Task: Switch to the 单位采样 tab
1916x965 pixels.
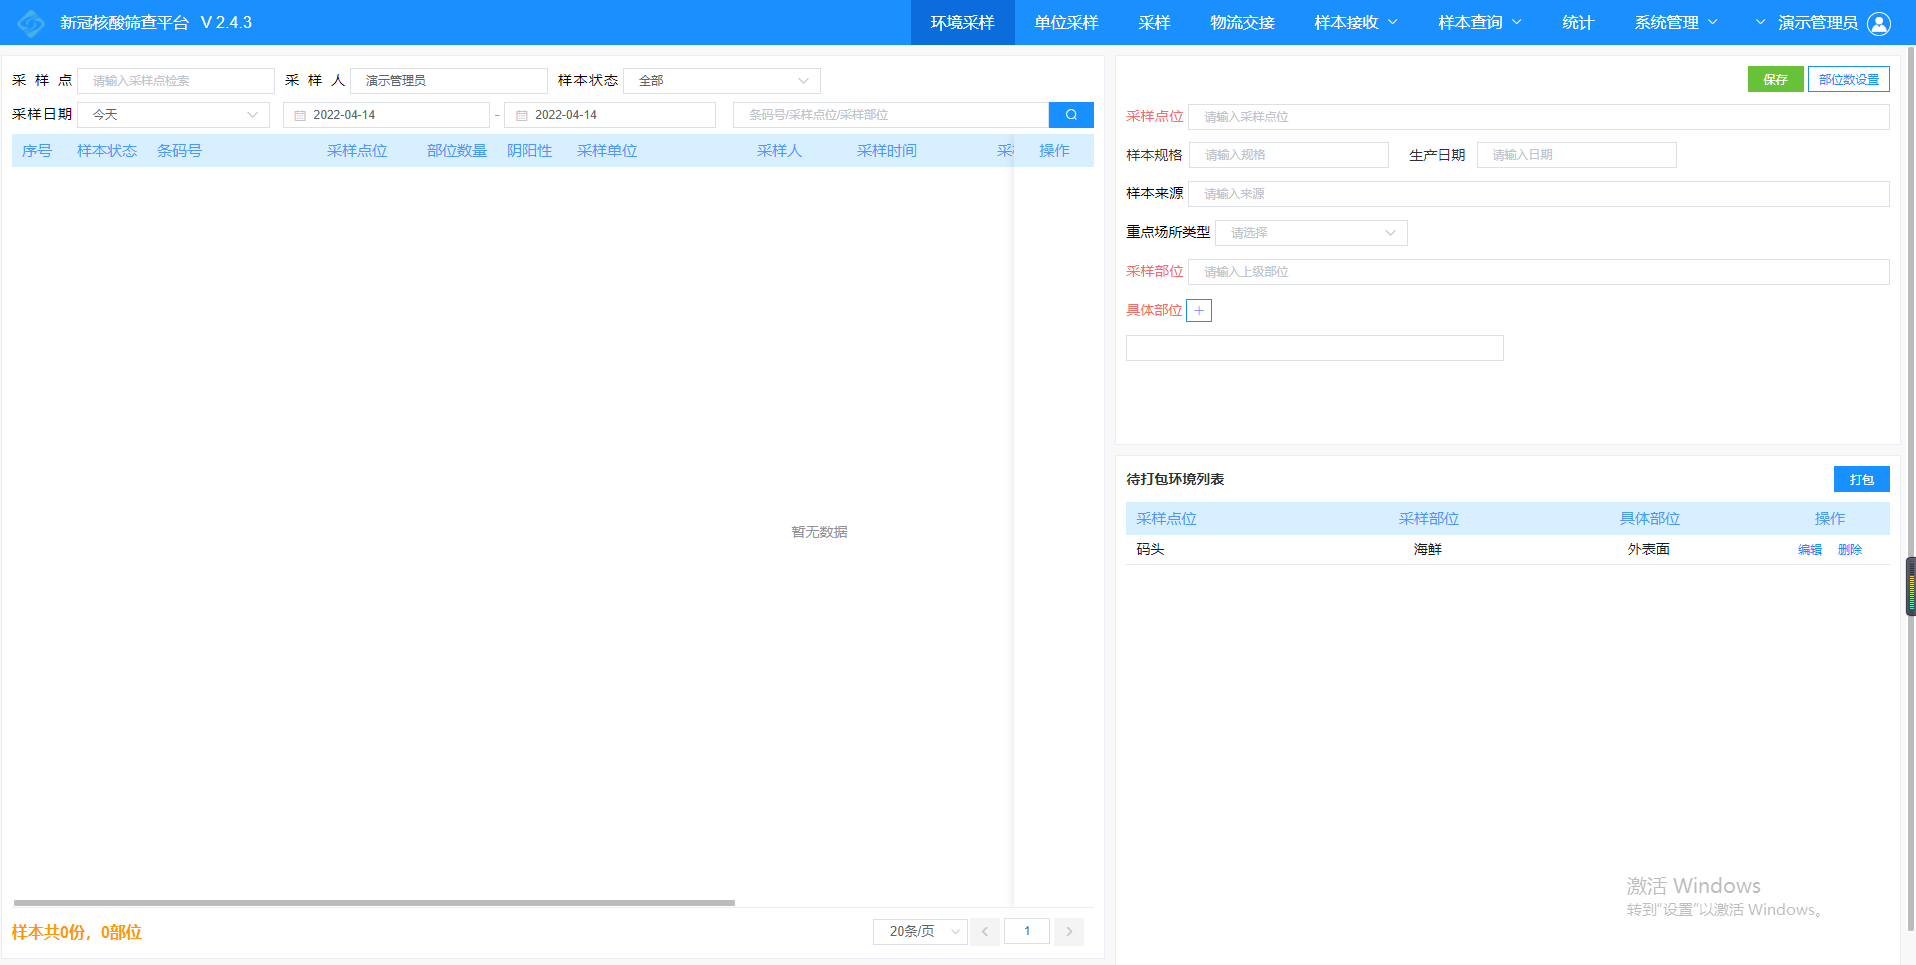Action: click(x=1066, y=23)
